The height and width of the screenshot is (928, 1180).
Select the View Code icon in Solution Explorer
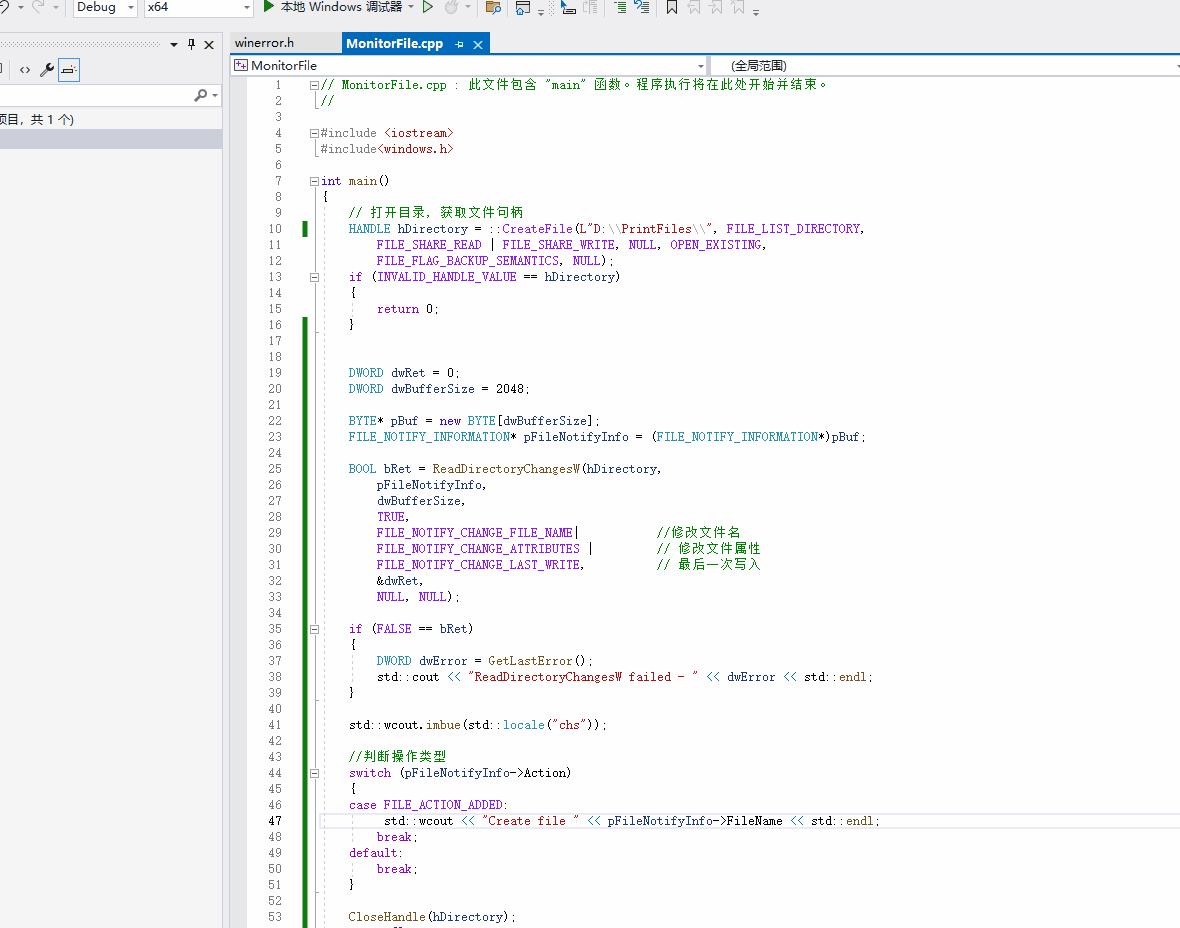pos(25,70)
